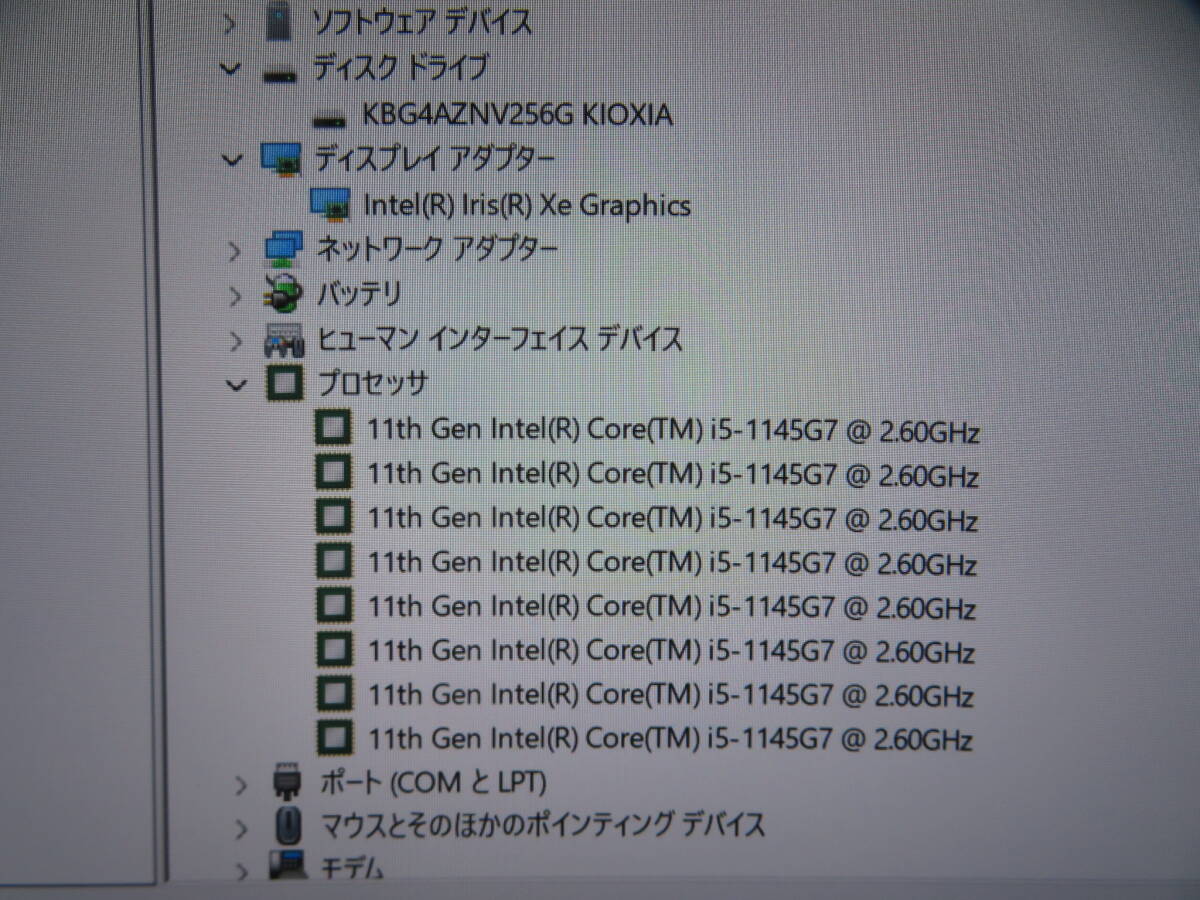
Task: Expand the ソフトウェア デバイス node
Action: 231,24
